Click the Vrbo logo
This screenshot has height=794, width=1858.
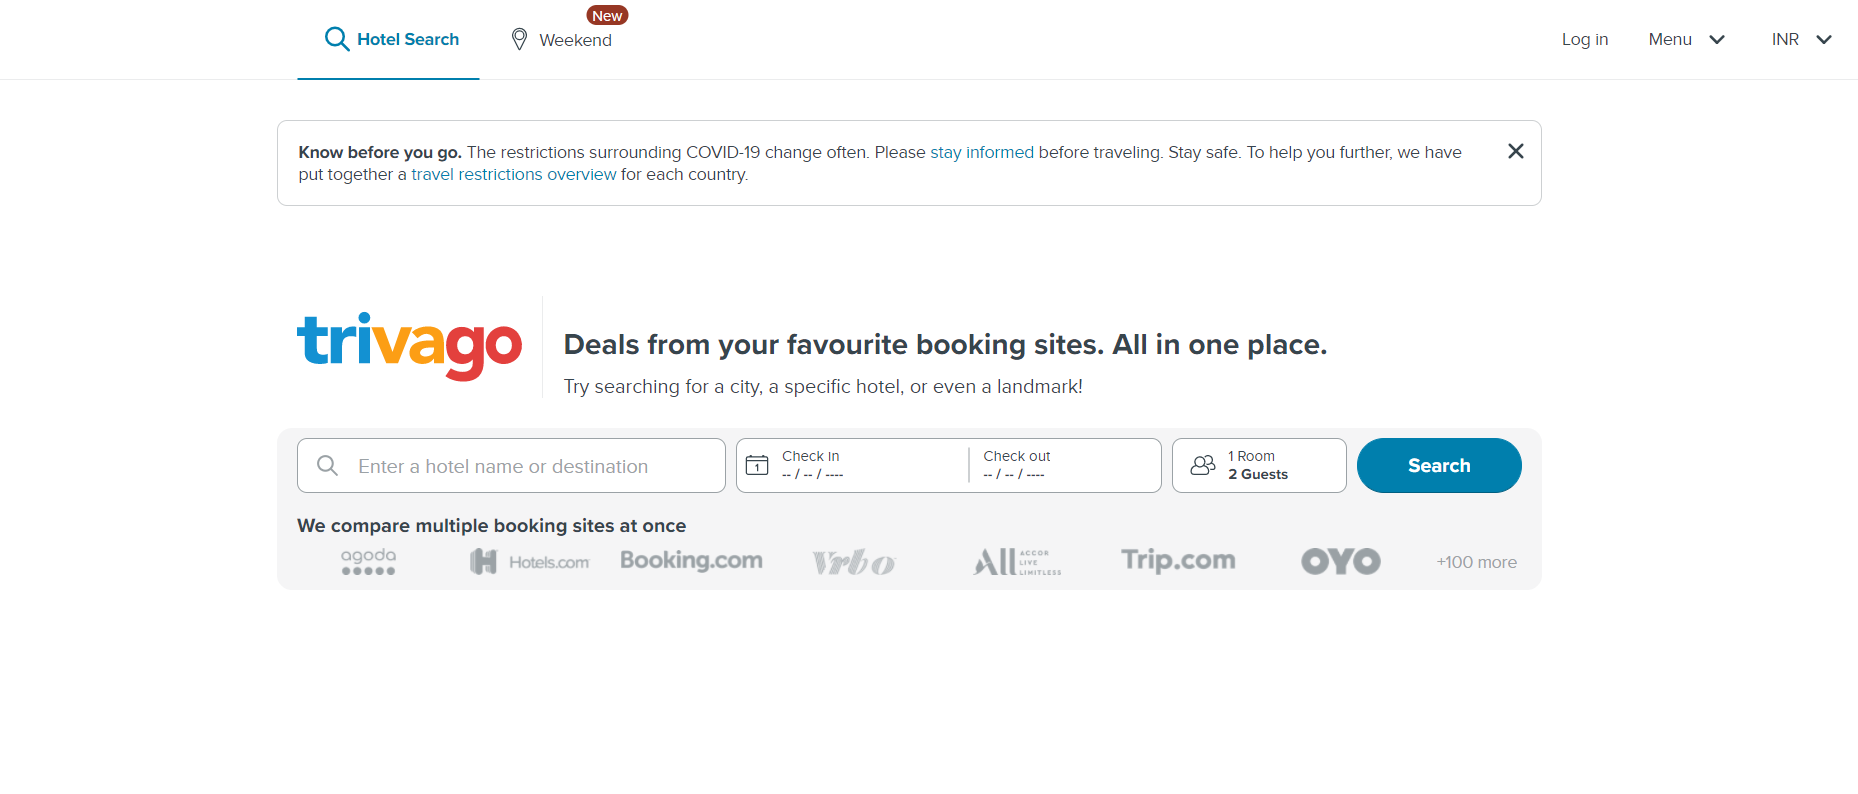pyautogui.click(x=853, y=562)
